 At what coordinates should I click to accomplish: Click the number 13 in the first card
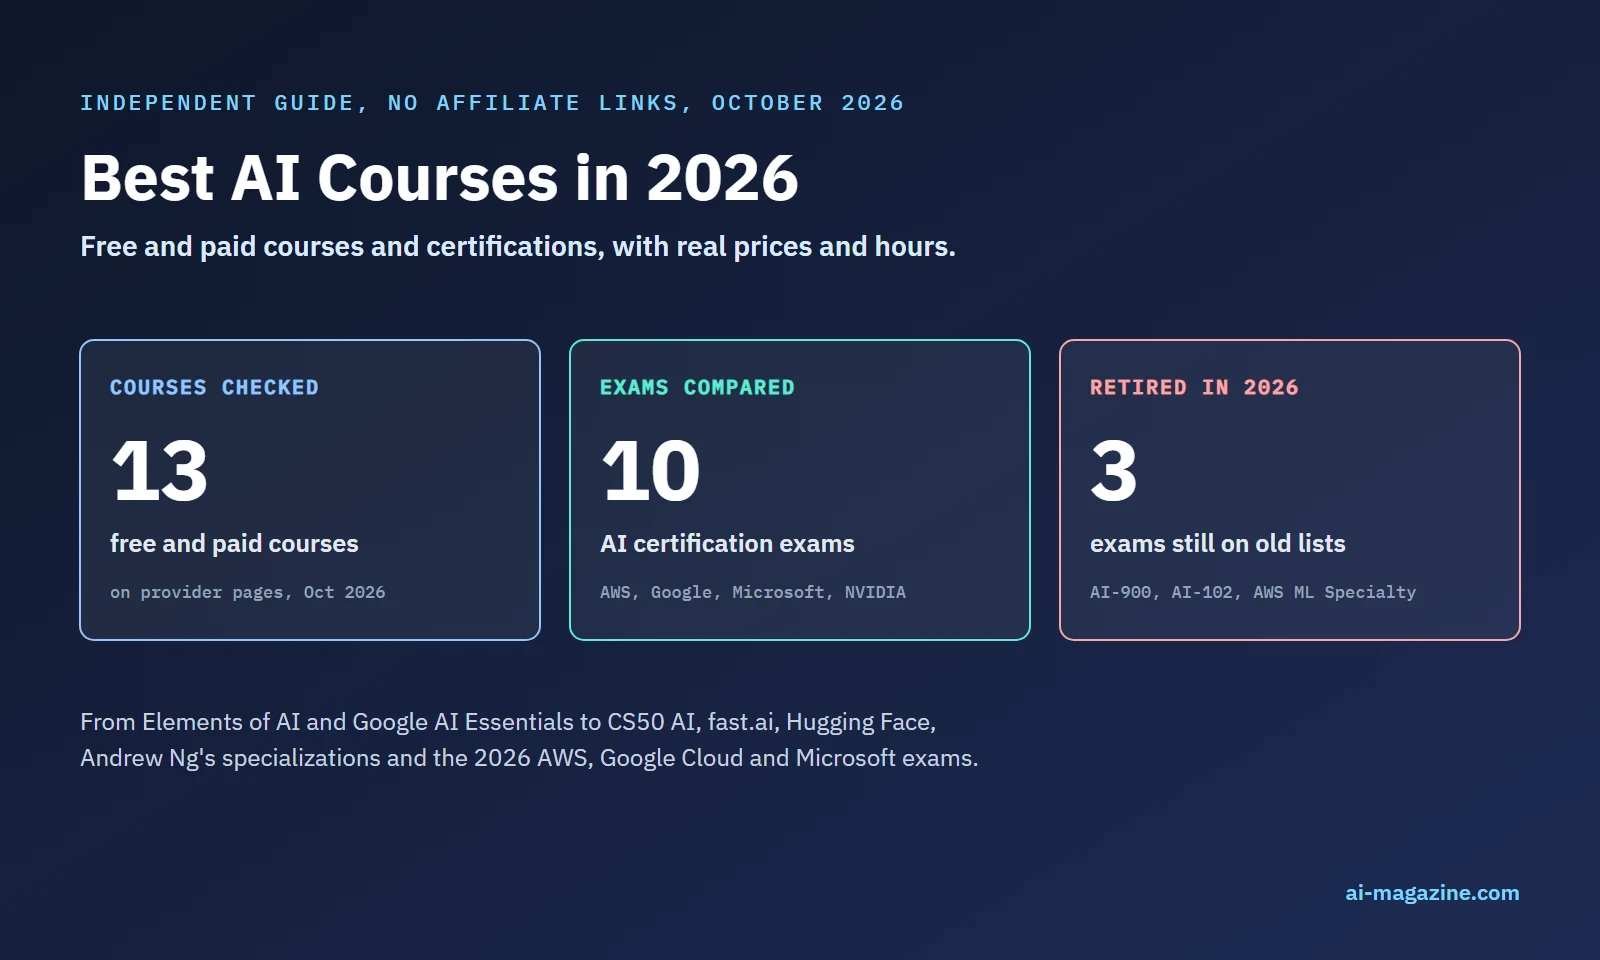tap(160, 470)
